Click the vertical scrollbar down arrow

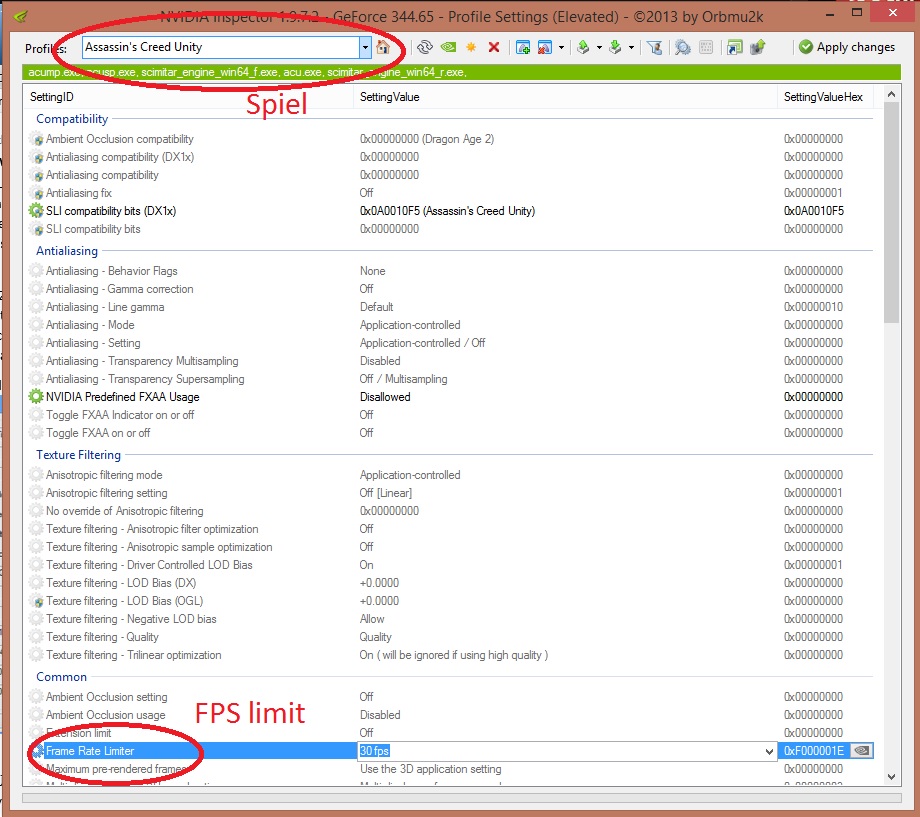891,777
